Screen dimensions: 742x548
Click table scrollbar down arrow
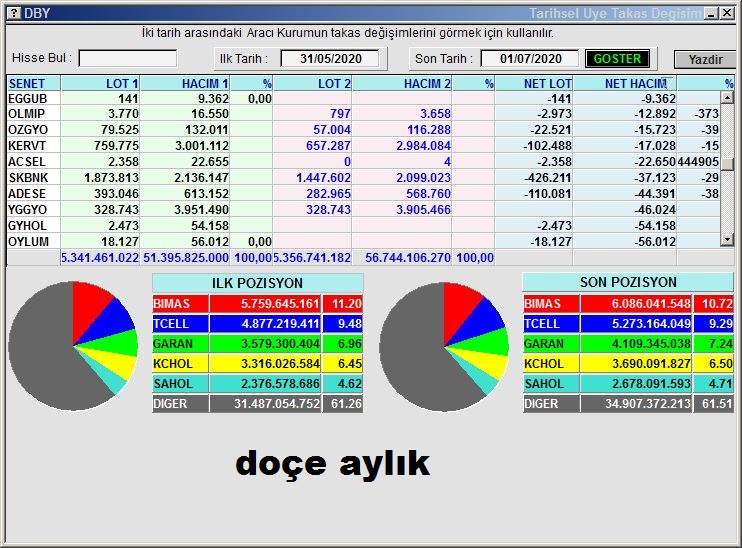(x=727, y=240)
